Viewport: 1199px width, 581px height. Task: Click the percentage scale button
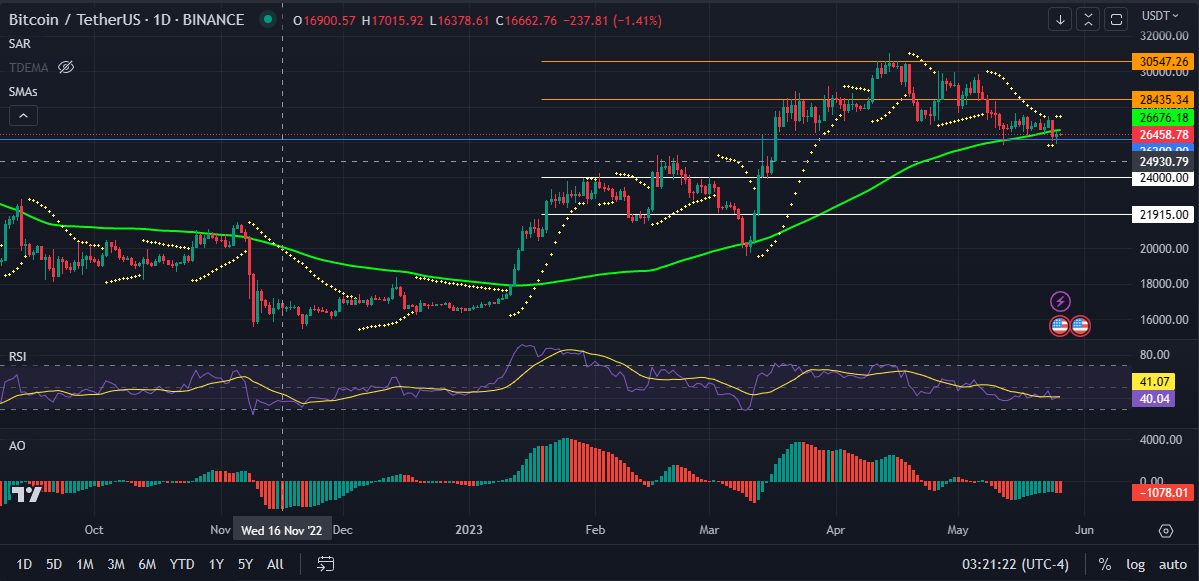pyautogui.click(x=1105, y=564)
